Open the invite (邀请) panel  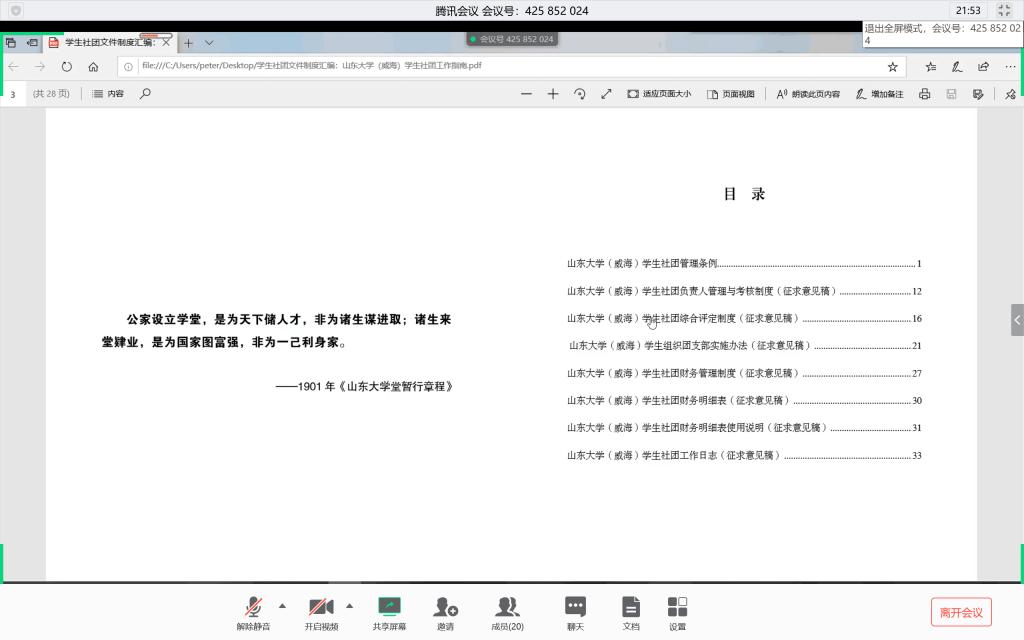pyautogui.click(x=445, y=612)
